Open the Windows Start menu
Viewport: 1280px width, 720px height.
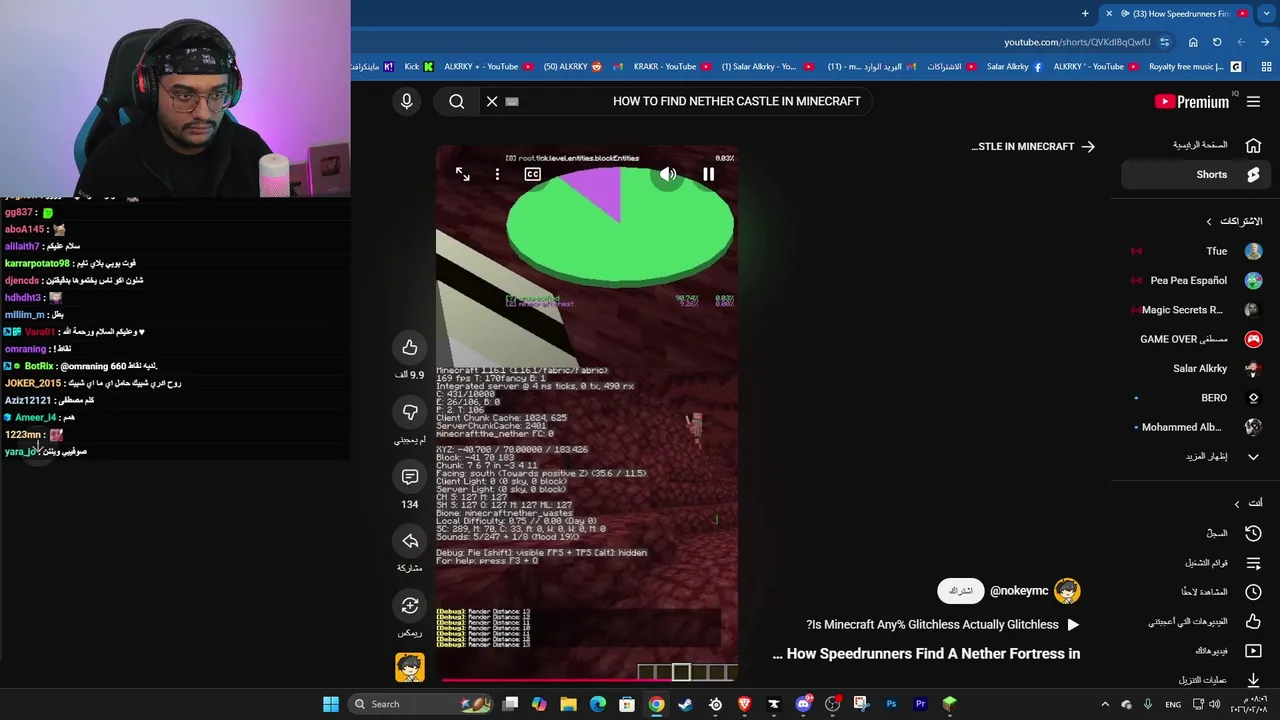click(331, 704)
